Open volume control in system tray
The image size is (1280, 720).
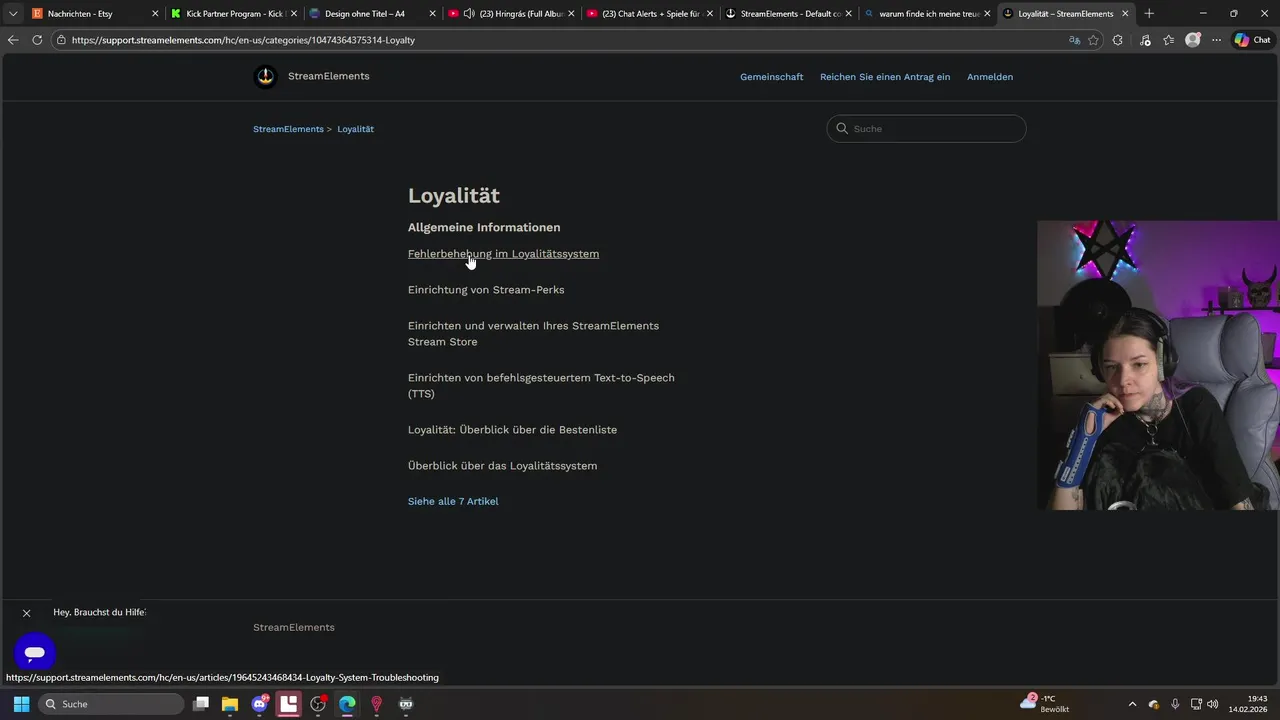tap(1213, 704)
